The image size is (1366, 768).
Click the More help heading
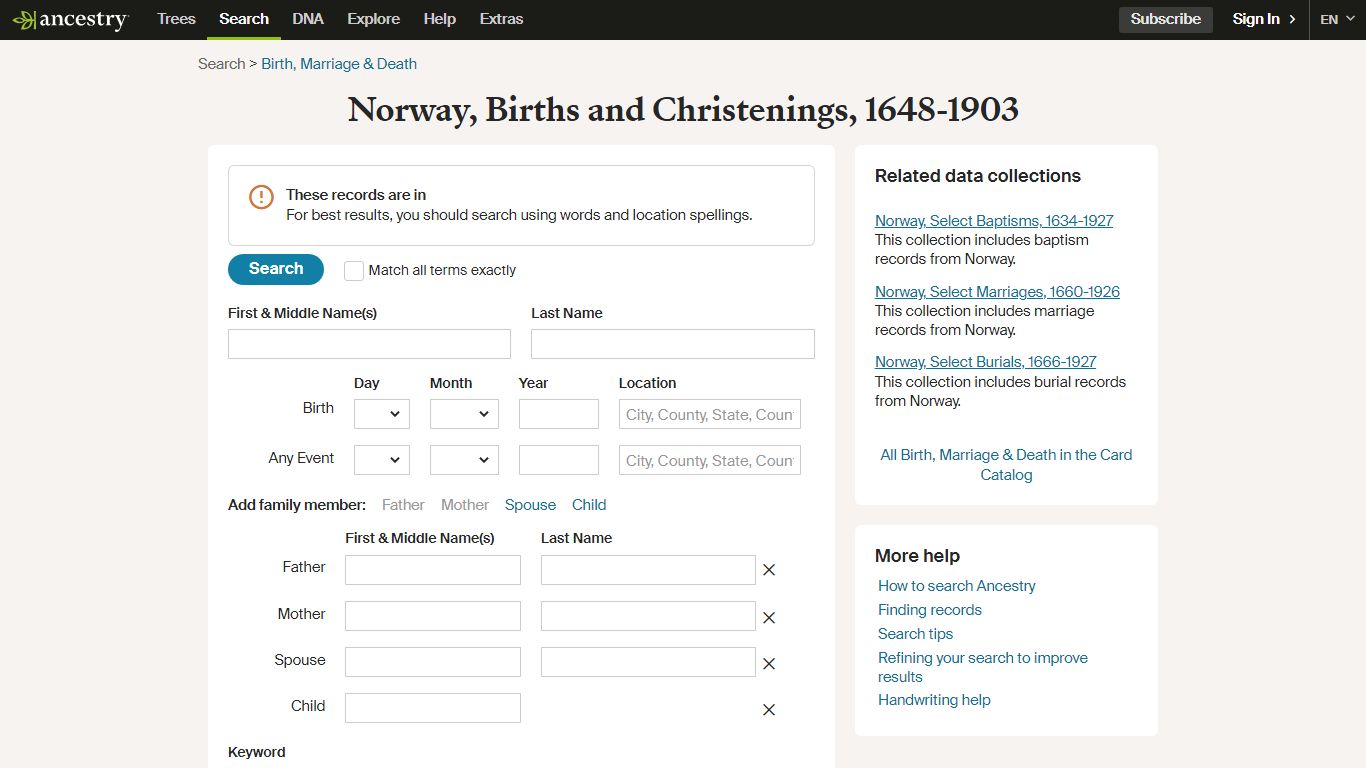click(917, 556)
